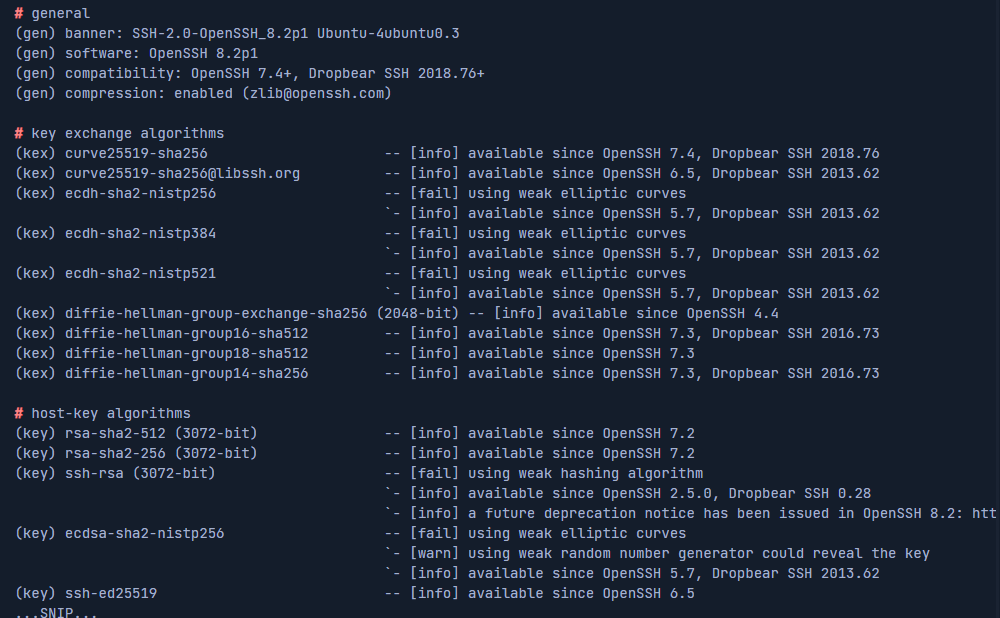This screenshot has width=1000, height=618.
Task: Click 'available since OpenSSH 2.5.0, Dropbear SSH 0.28'
Action: tap(670, 494)
